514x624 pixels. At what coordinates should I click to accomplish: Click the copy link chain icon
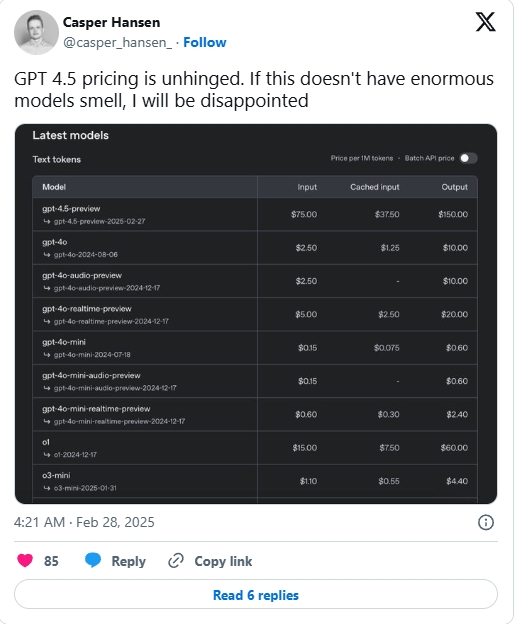pyautogui.click(x=176, y=561)
